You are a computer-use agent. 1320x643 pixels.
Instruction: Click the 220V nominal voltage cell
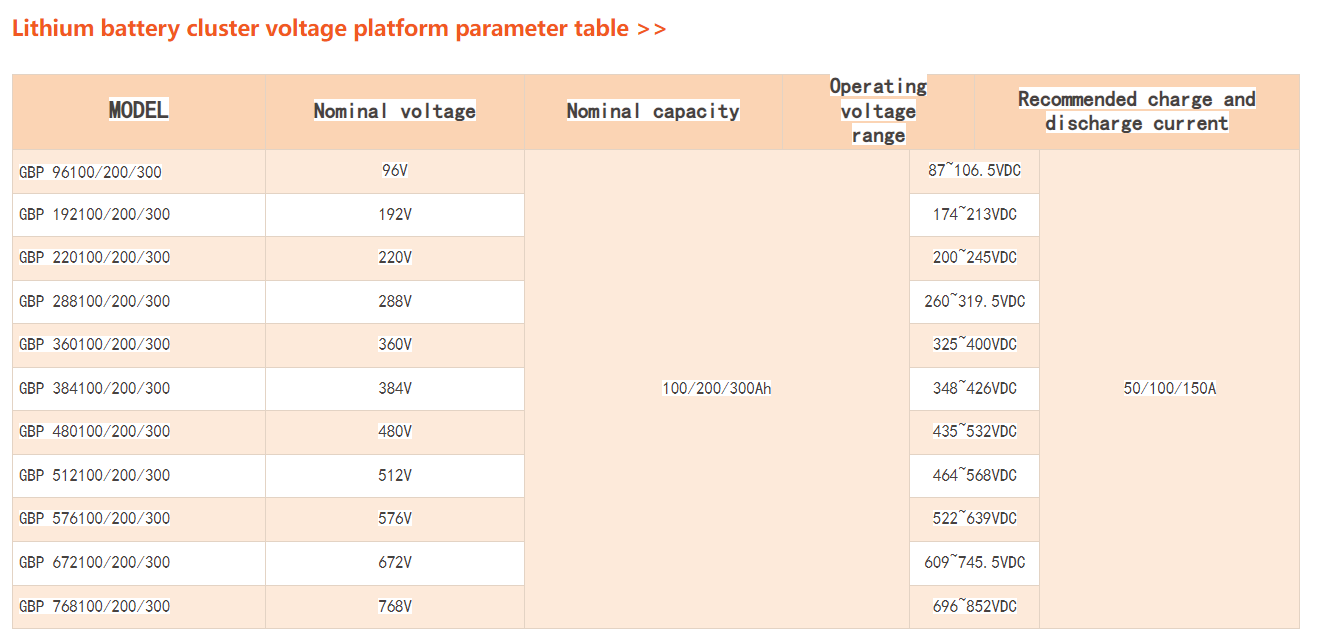point(395,258)
